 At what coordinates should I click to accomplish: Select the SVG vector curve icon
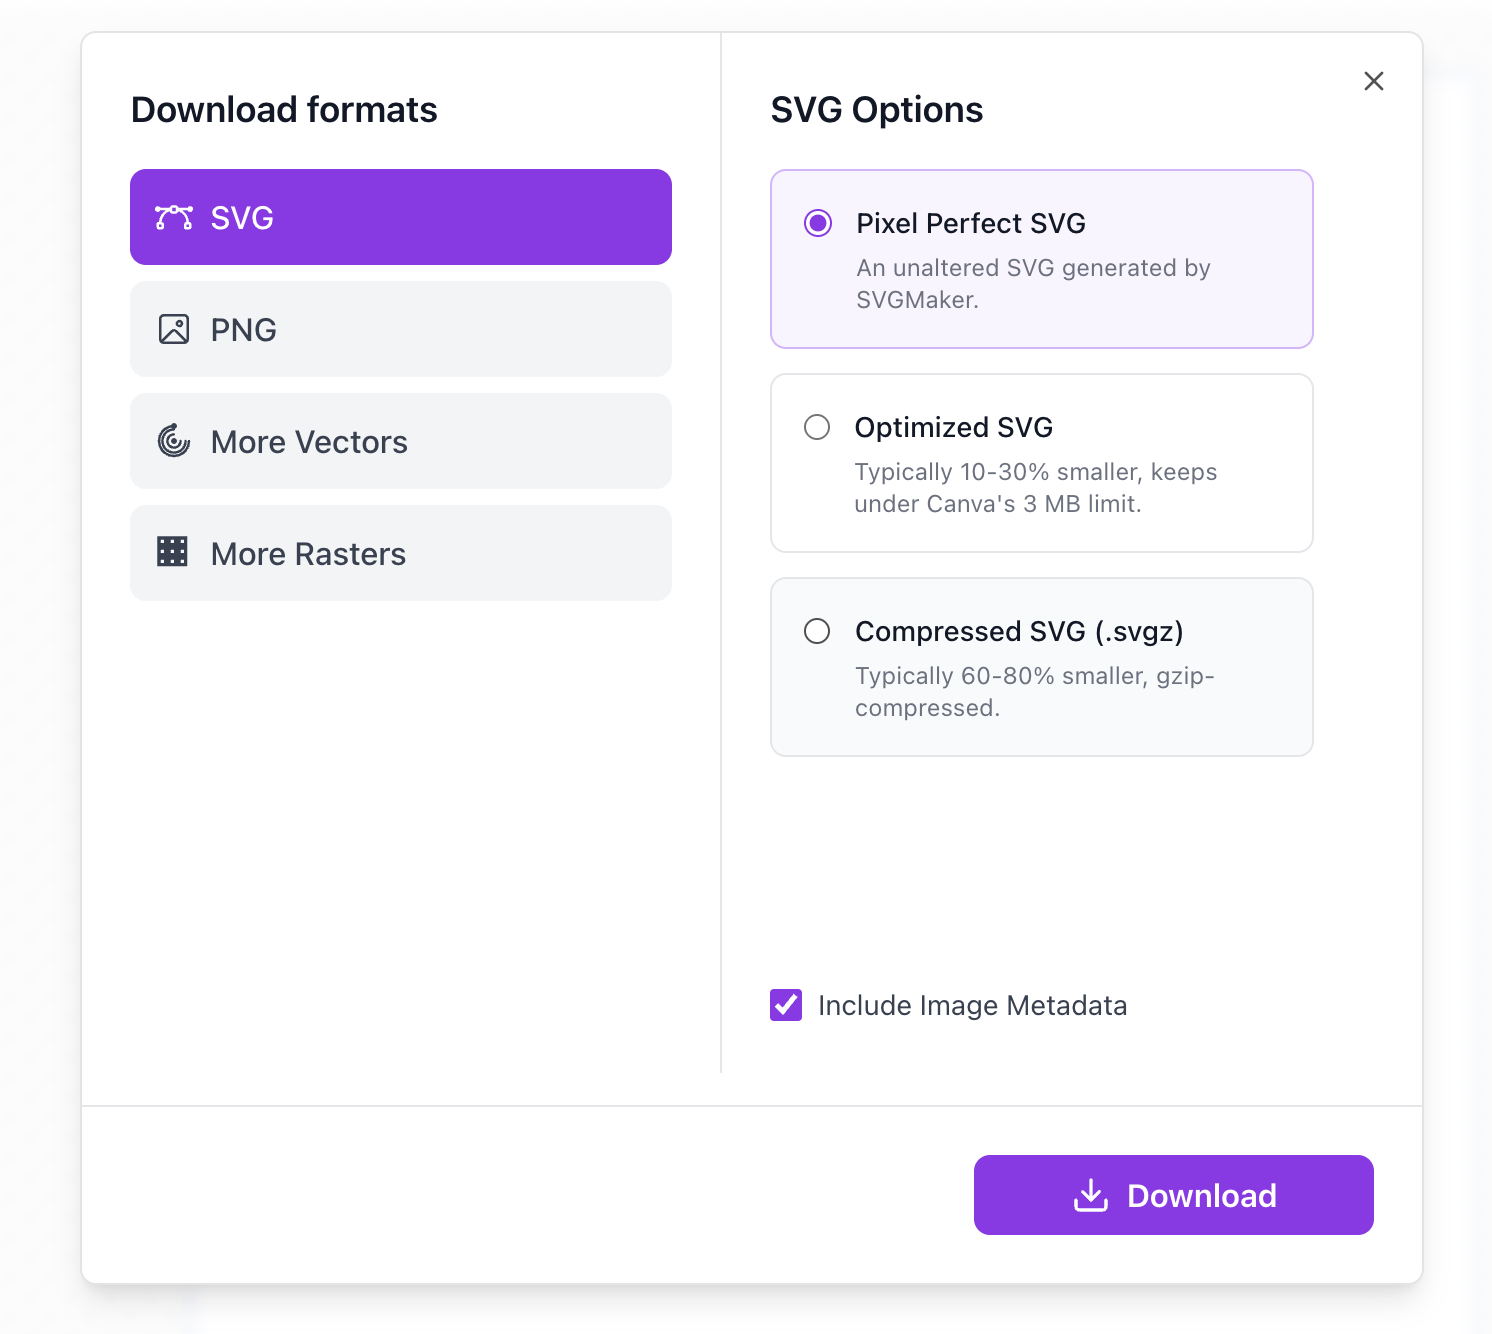pos(172,217)
